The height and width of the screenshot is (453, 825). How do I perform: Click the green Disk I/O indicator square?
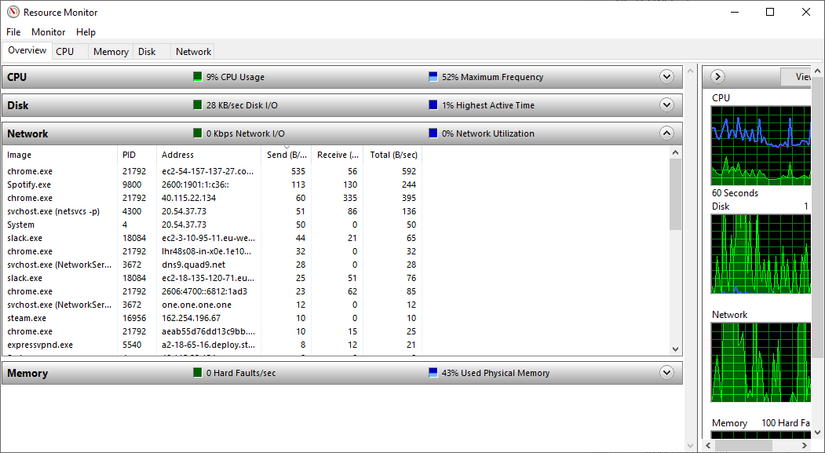pyautogui.click(x=197, y=105)
